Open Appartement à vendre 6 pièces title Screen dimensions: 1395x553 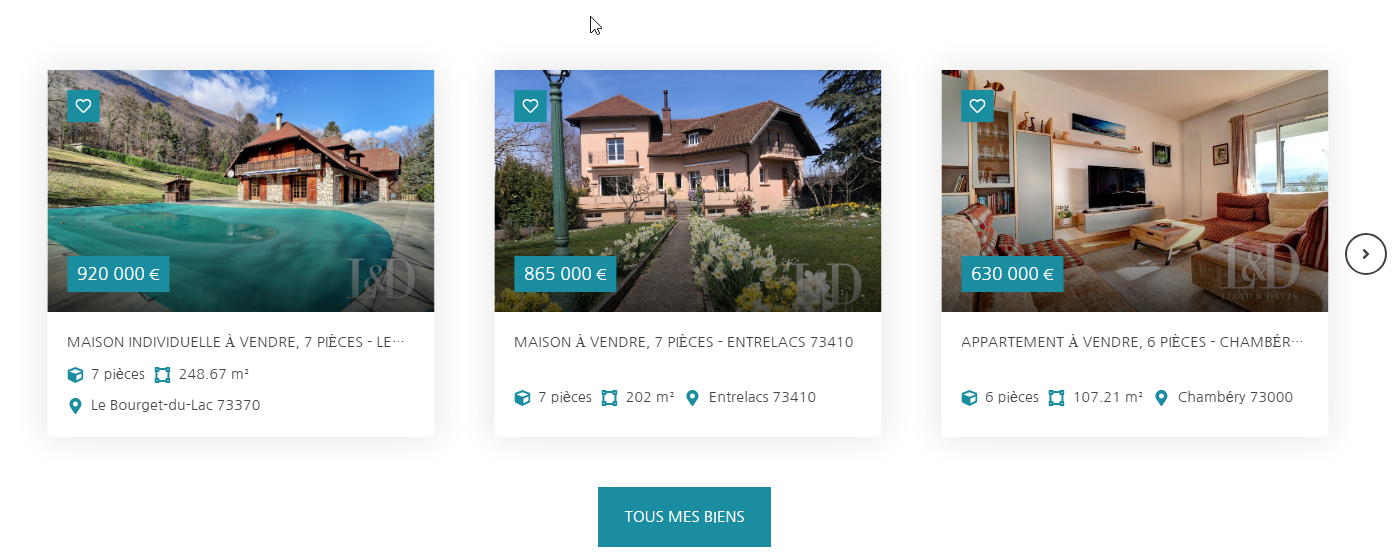point(1132,342)
